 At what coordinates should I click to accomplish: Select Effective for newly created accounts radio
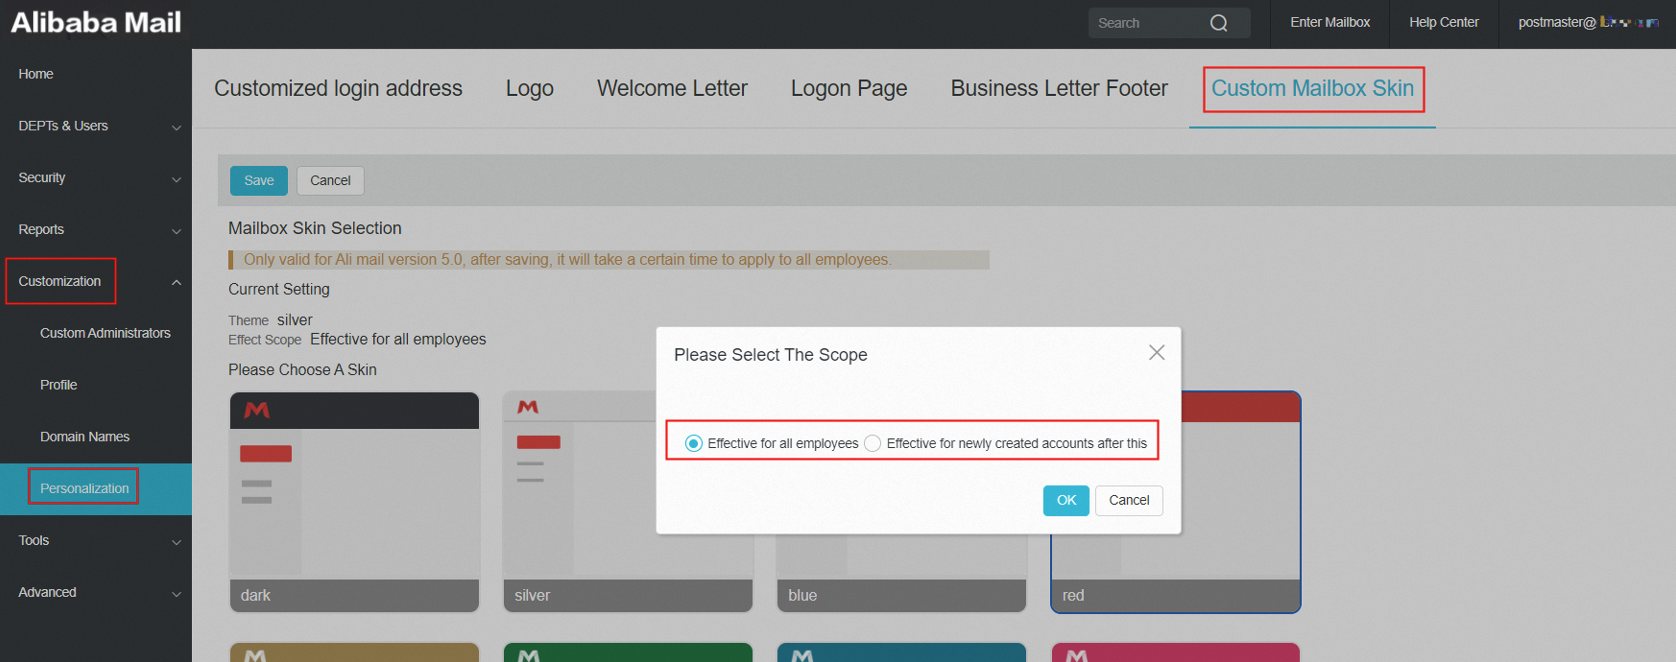coord(873,443)
